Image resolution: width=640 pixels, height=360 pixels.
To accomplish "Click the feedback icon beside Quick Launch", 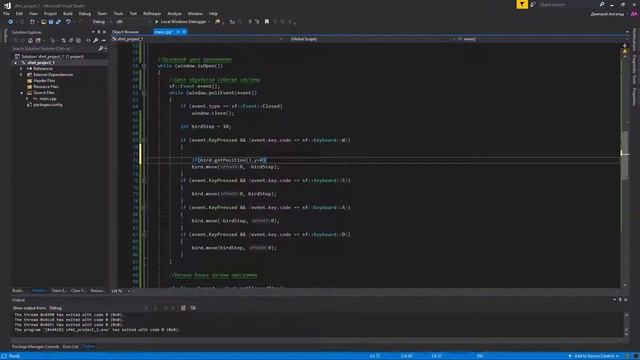I will pyautogui.click(x=533, y=4).
